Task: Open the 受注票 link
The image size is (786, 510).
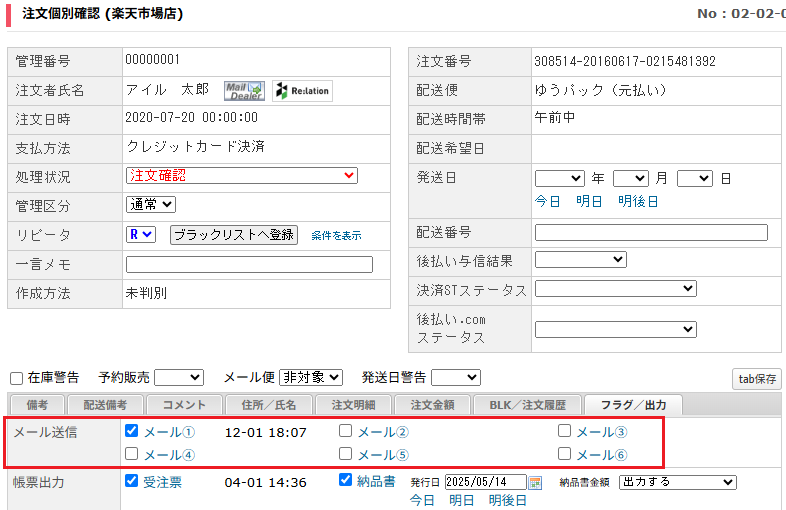Action: point(162,482)
